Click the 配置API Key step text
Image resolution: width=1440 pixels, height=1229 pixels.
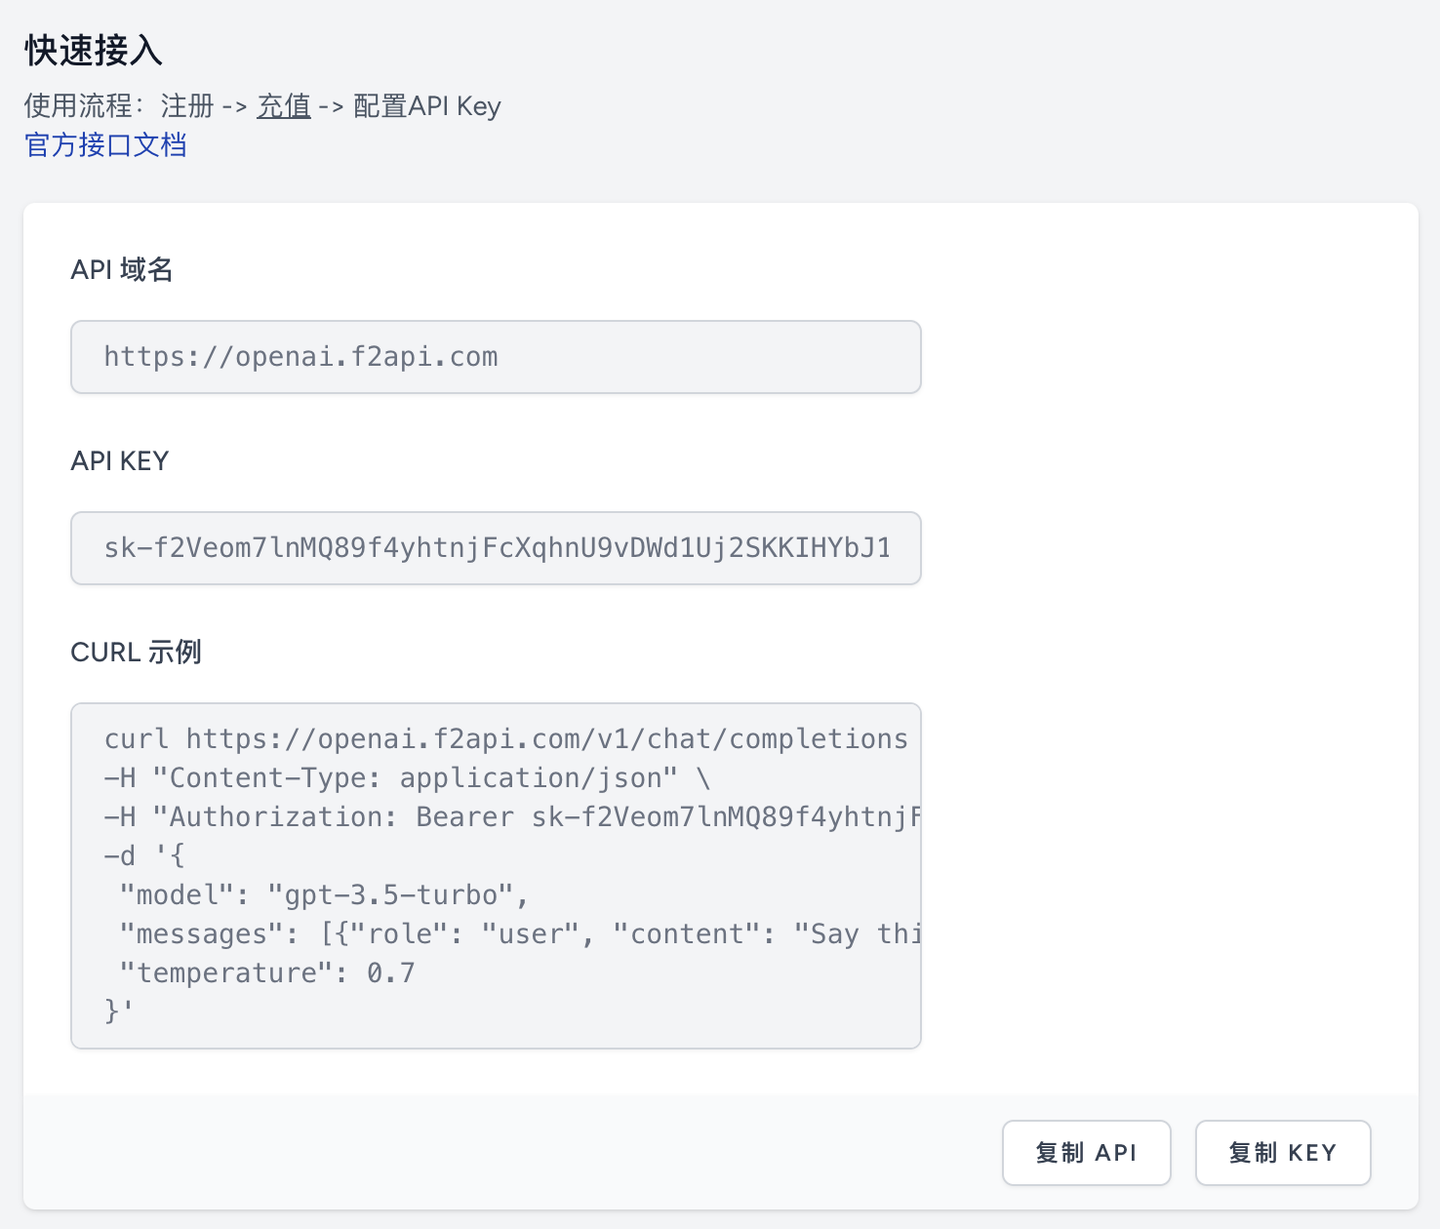coord(427,106)
